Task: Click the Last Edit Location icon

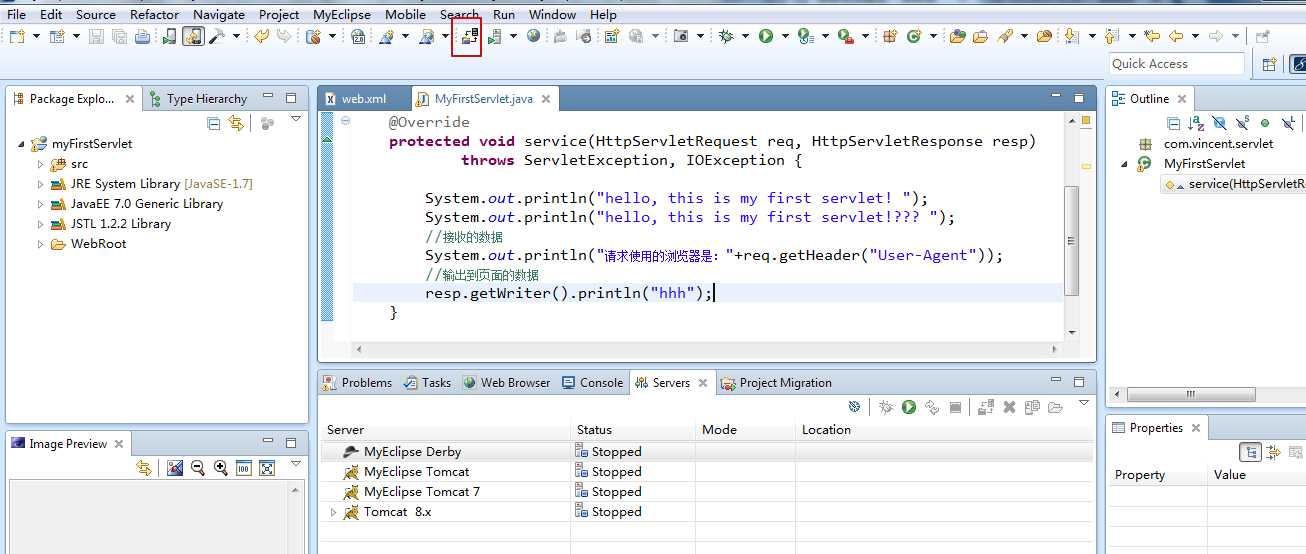Action: (1151, 36)
